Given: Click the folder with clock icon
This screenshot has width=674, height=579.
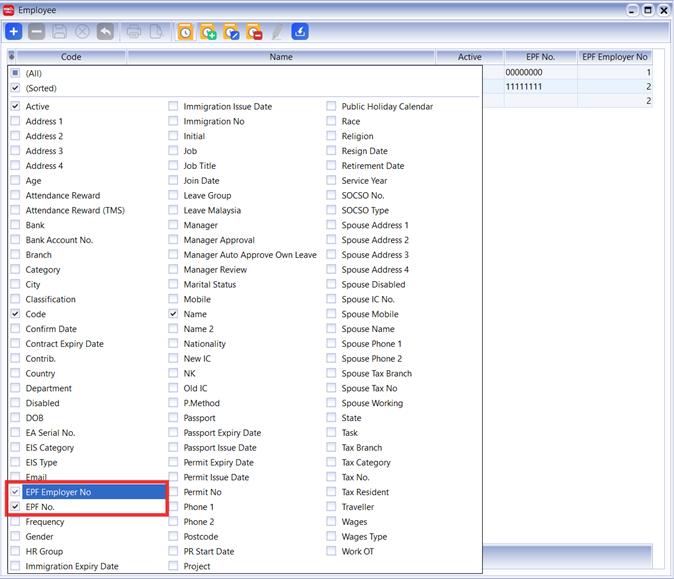Looking at the screenshot, I should tap(186, 32).
